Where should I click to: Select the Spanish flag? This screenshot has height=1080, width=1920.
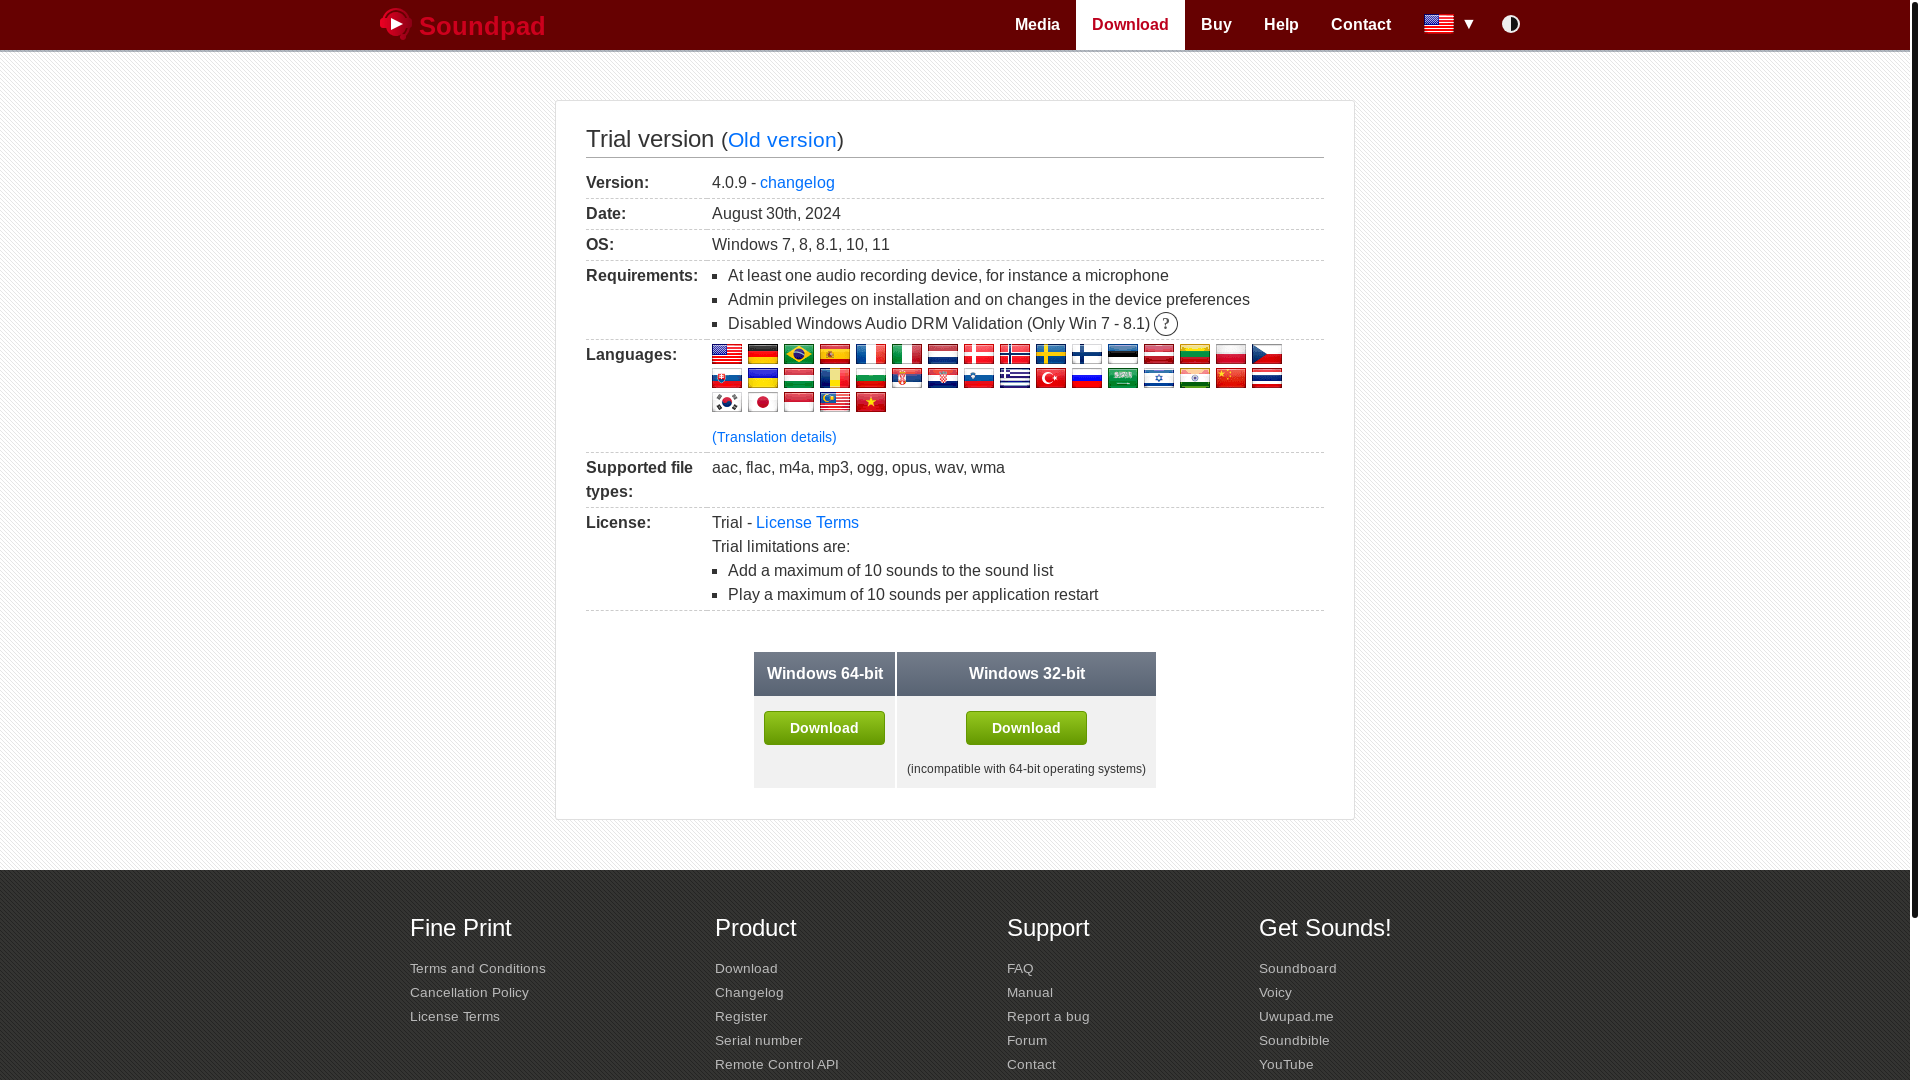click(835, 354)
